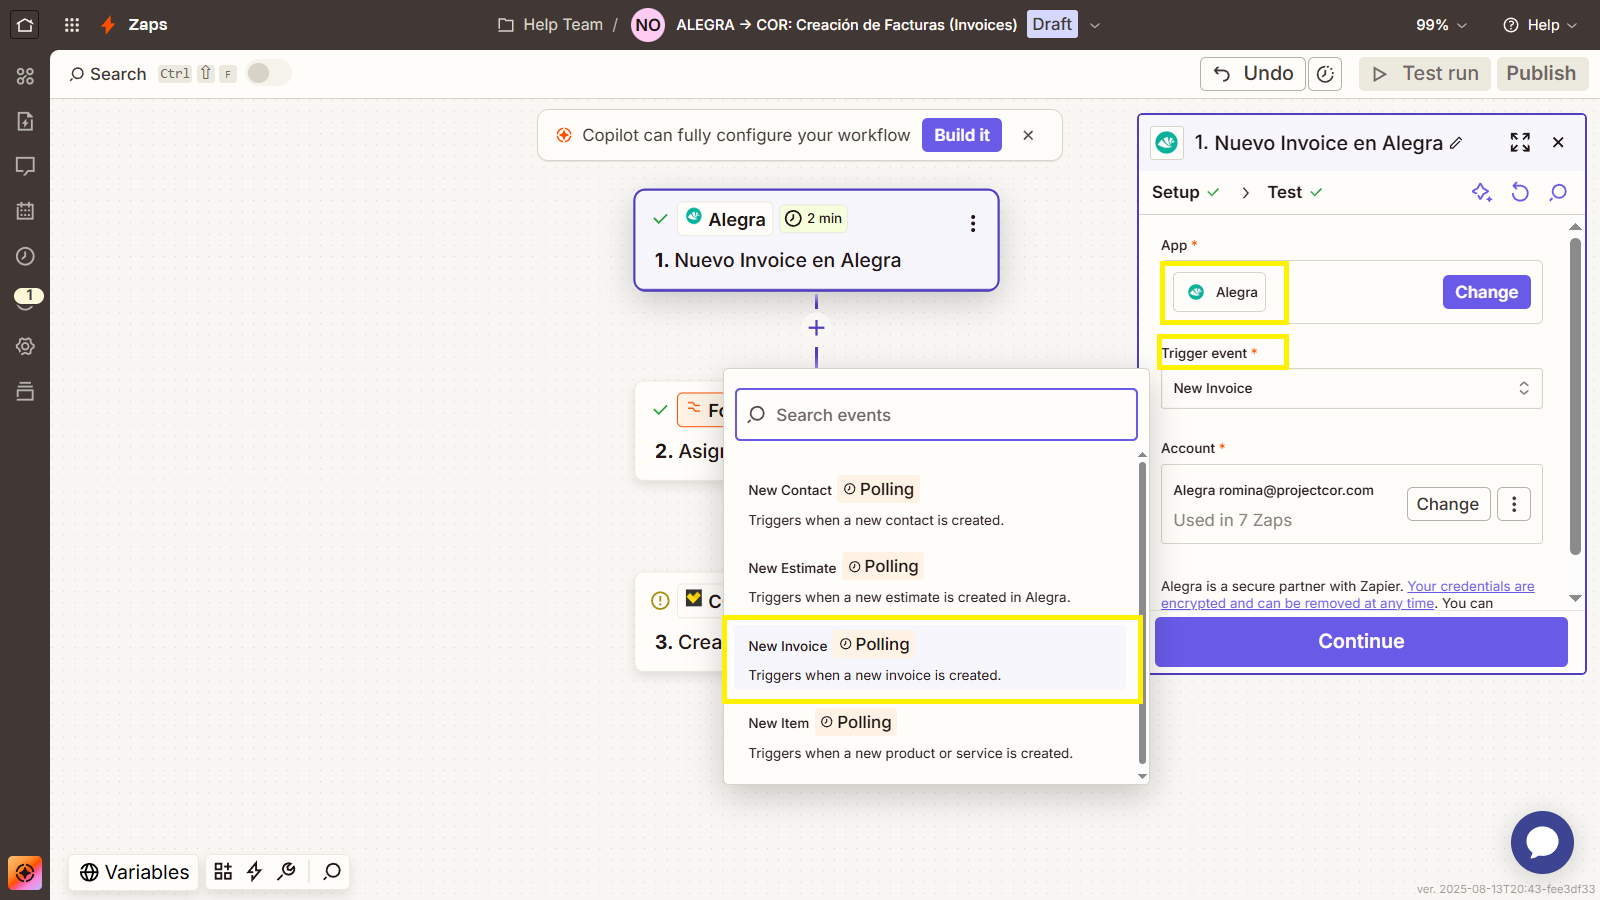The width and height of the screenshot is (1600, 900).
Task: Switch to the Setup tab
Action: click(x=1185, y=192)
